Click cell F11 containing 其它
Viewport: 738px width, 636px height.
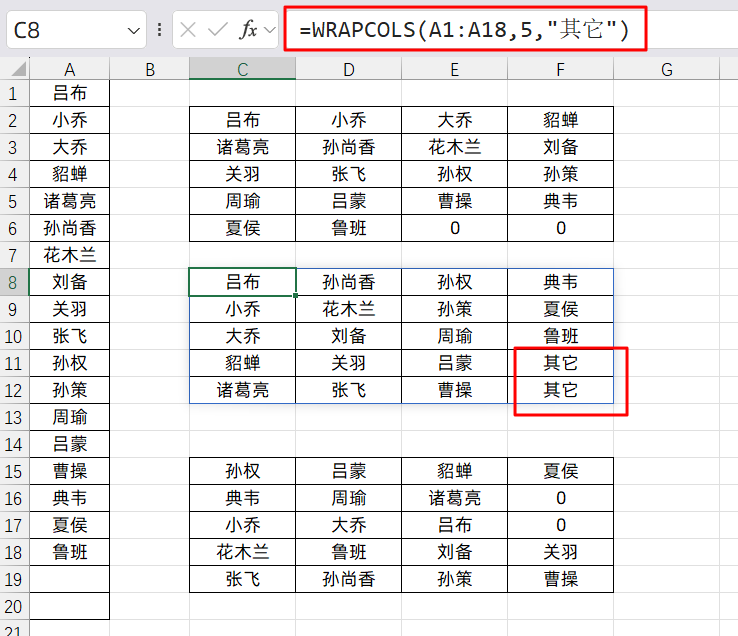[x=560, y=363]
